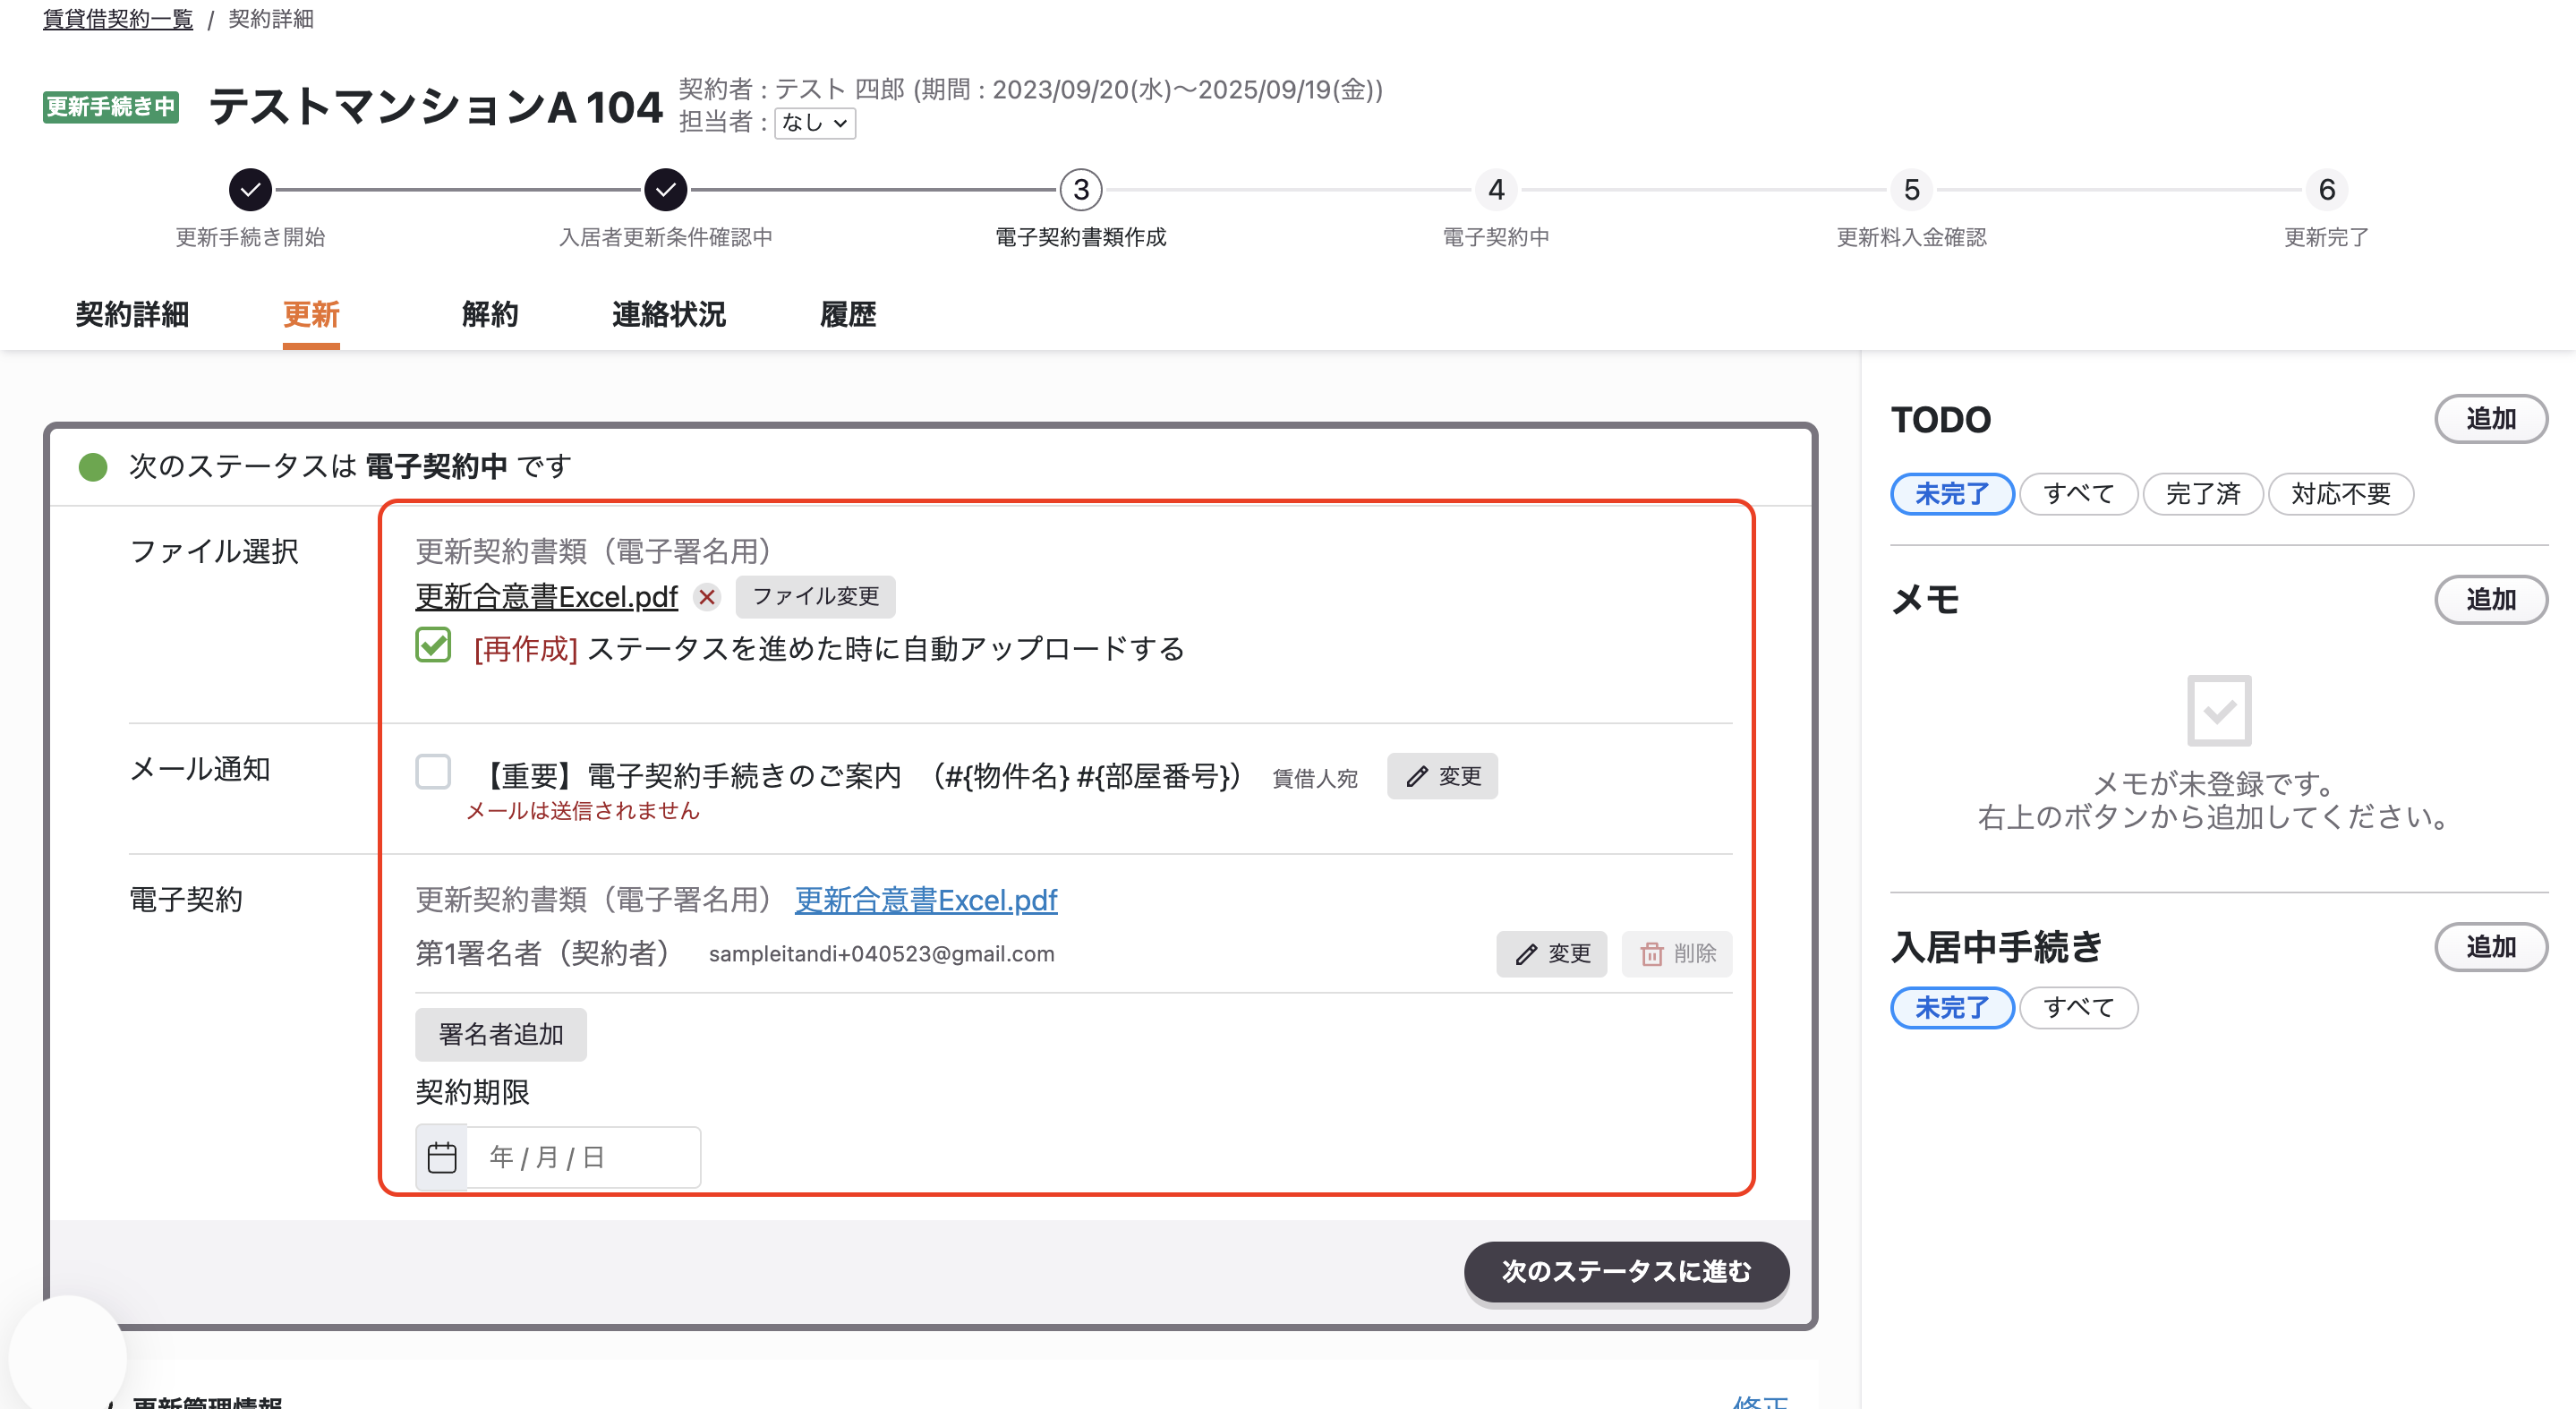2576x1409 pixels.
Task: Open blue 更新合意書Excel.pdf link under 電子契約
Action: pos(925,900)
